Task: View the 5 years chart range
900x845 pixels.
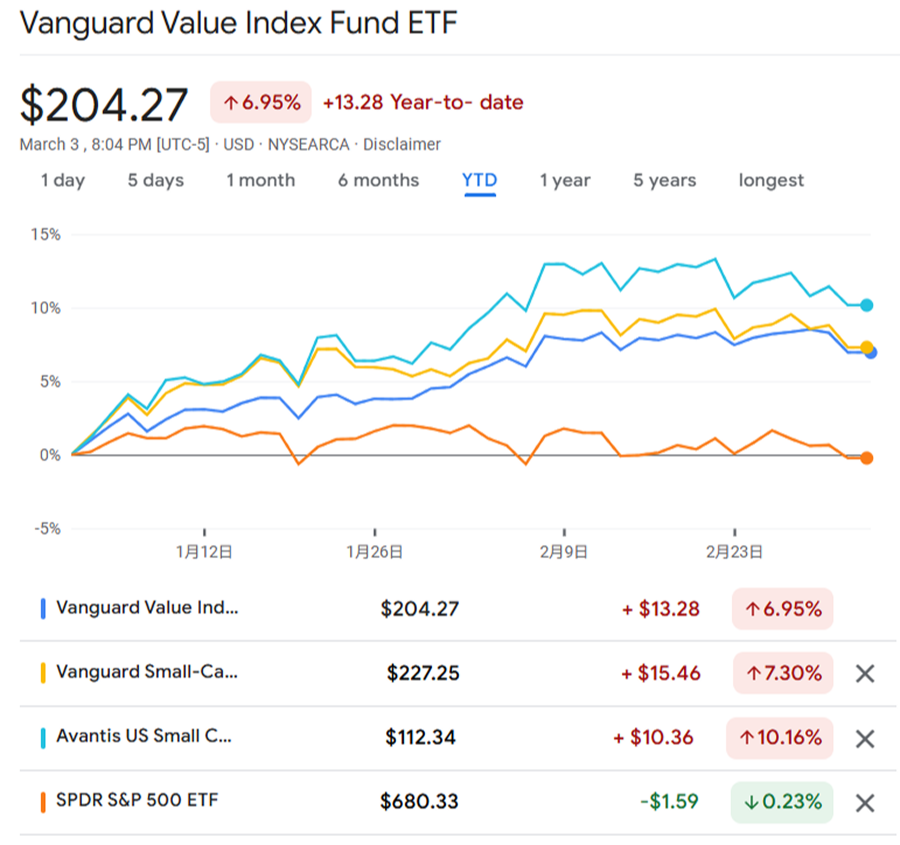Action: click(x=664, y=181)
